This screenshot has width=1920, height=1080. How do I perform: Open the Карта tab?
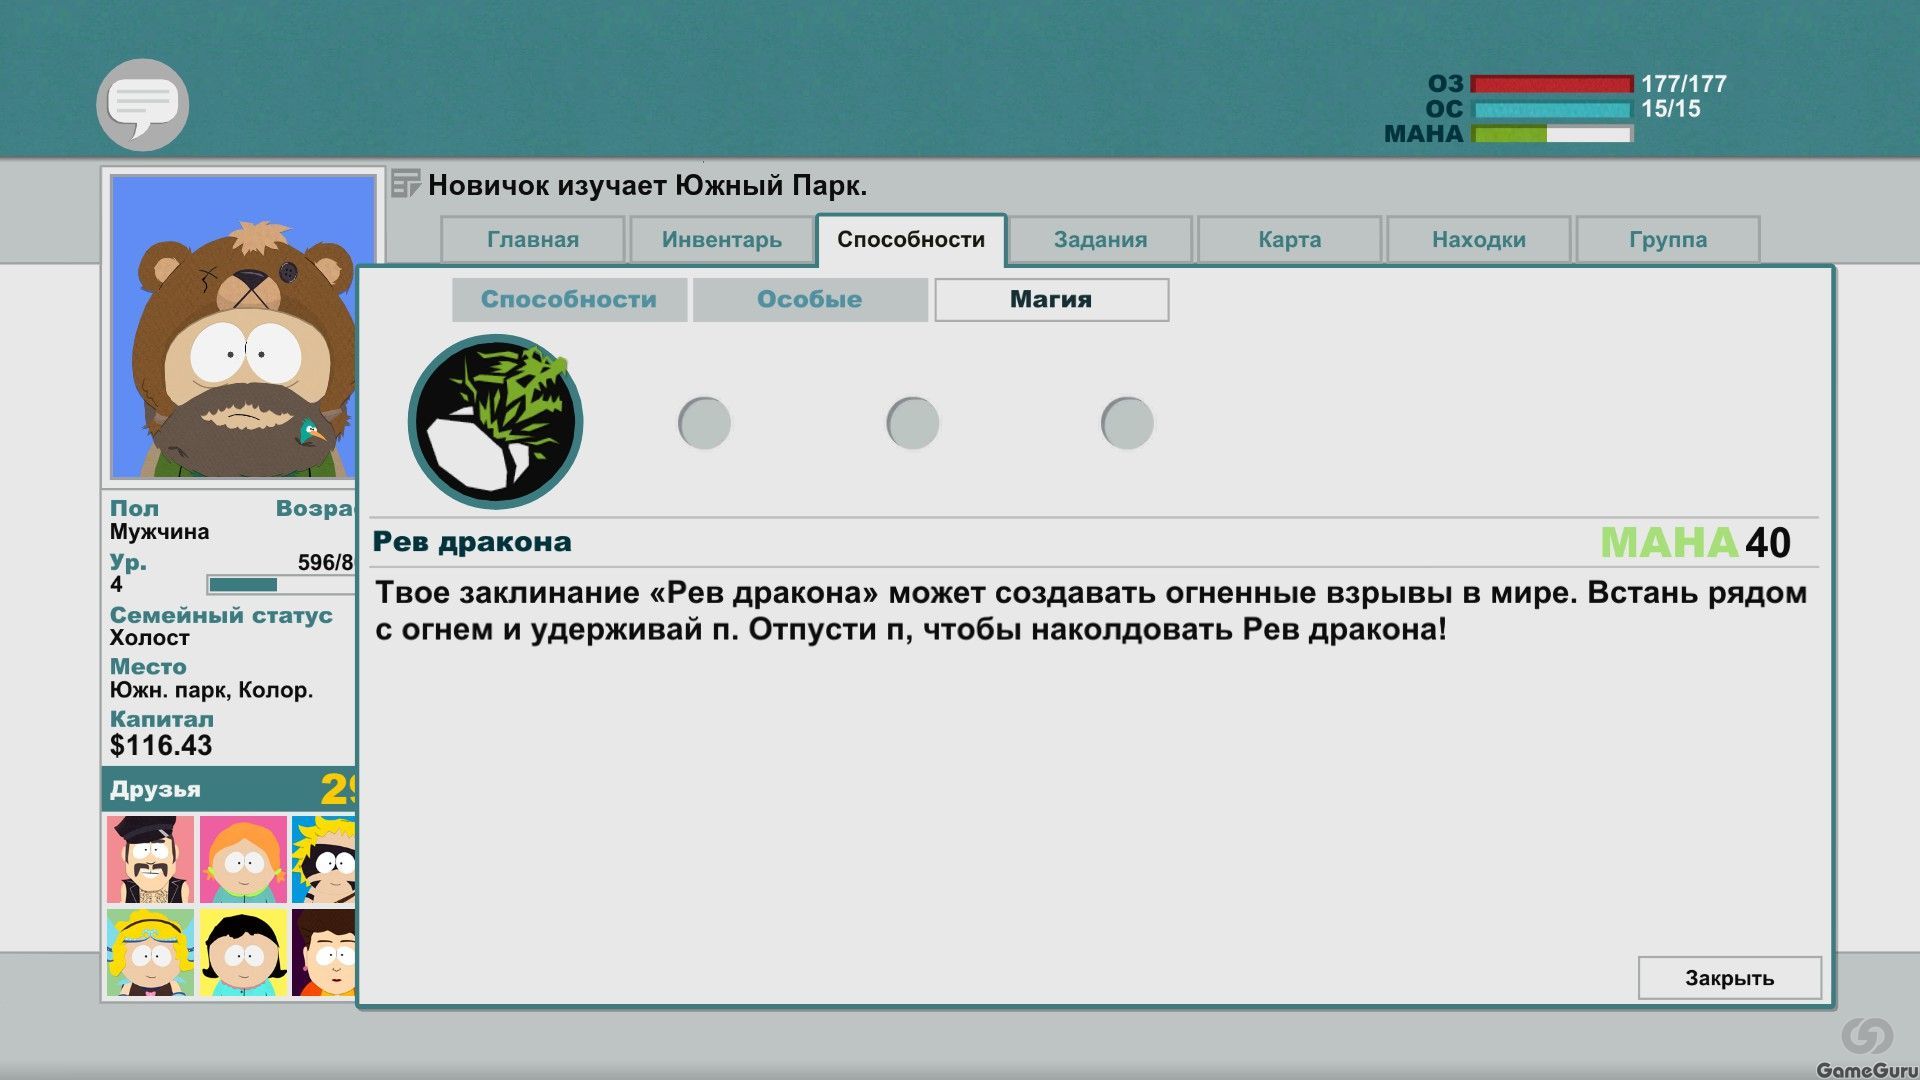1289,240
